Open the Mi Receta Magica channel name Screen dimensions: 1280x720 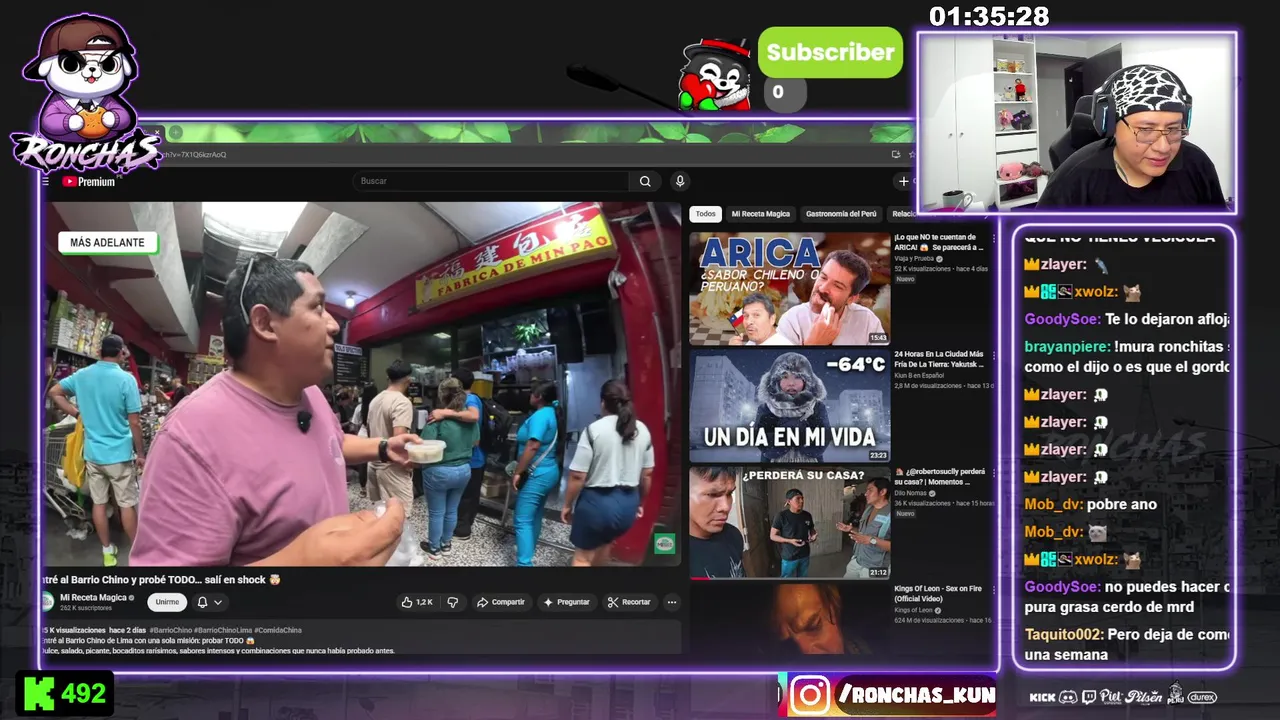pos(95,597)
